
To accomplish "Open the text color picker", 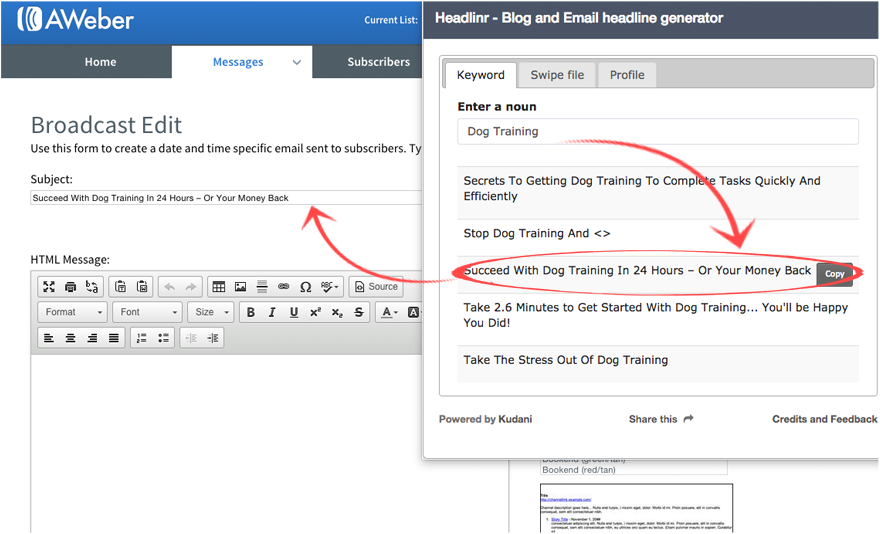I will coord(389,312).
